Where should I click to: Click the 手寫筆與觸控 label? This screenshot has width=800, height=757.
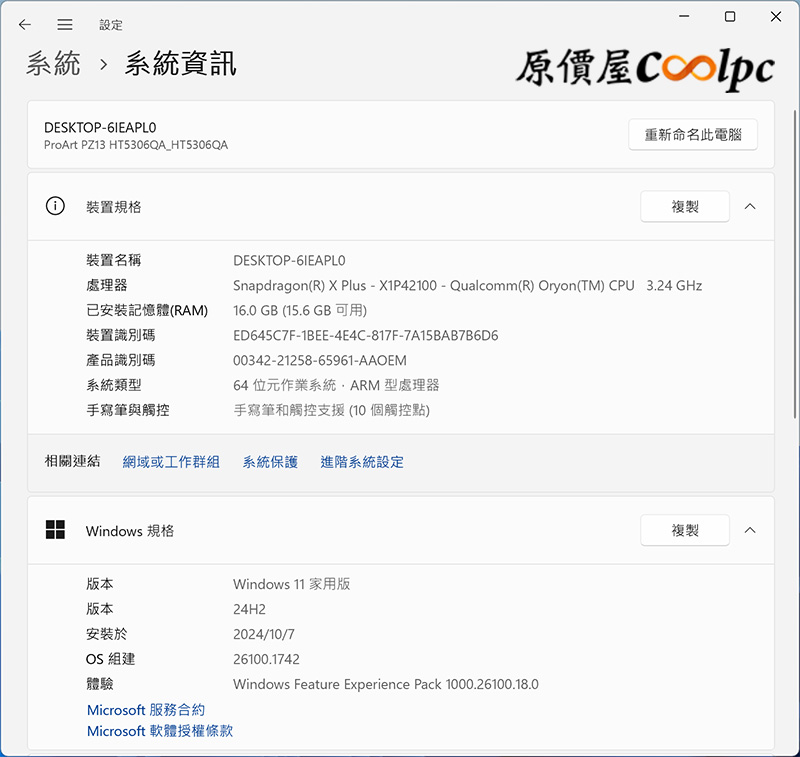click(x=128, y=410)
